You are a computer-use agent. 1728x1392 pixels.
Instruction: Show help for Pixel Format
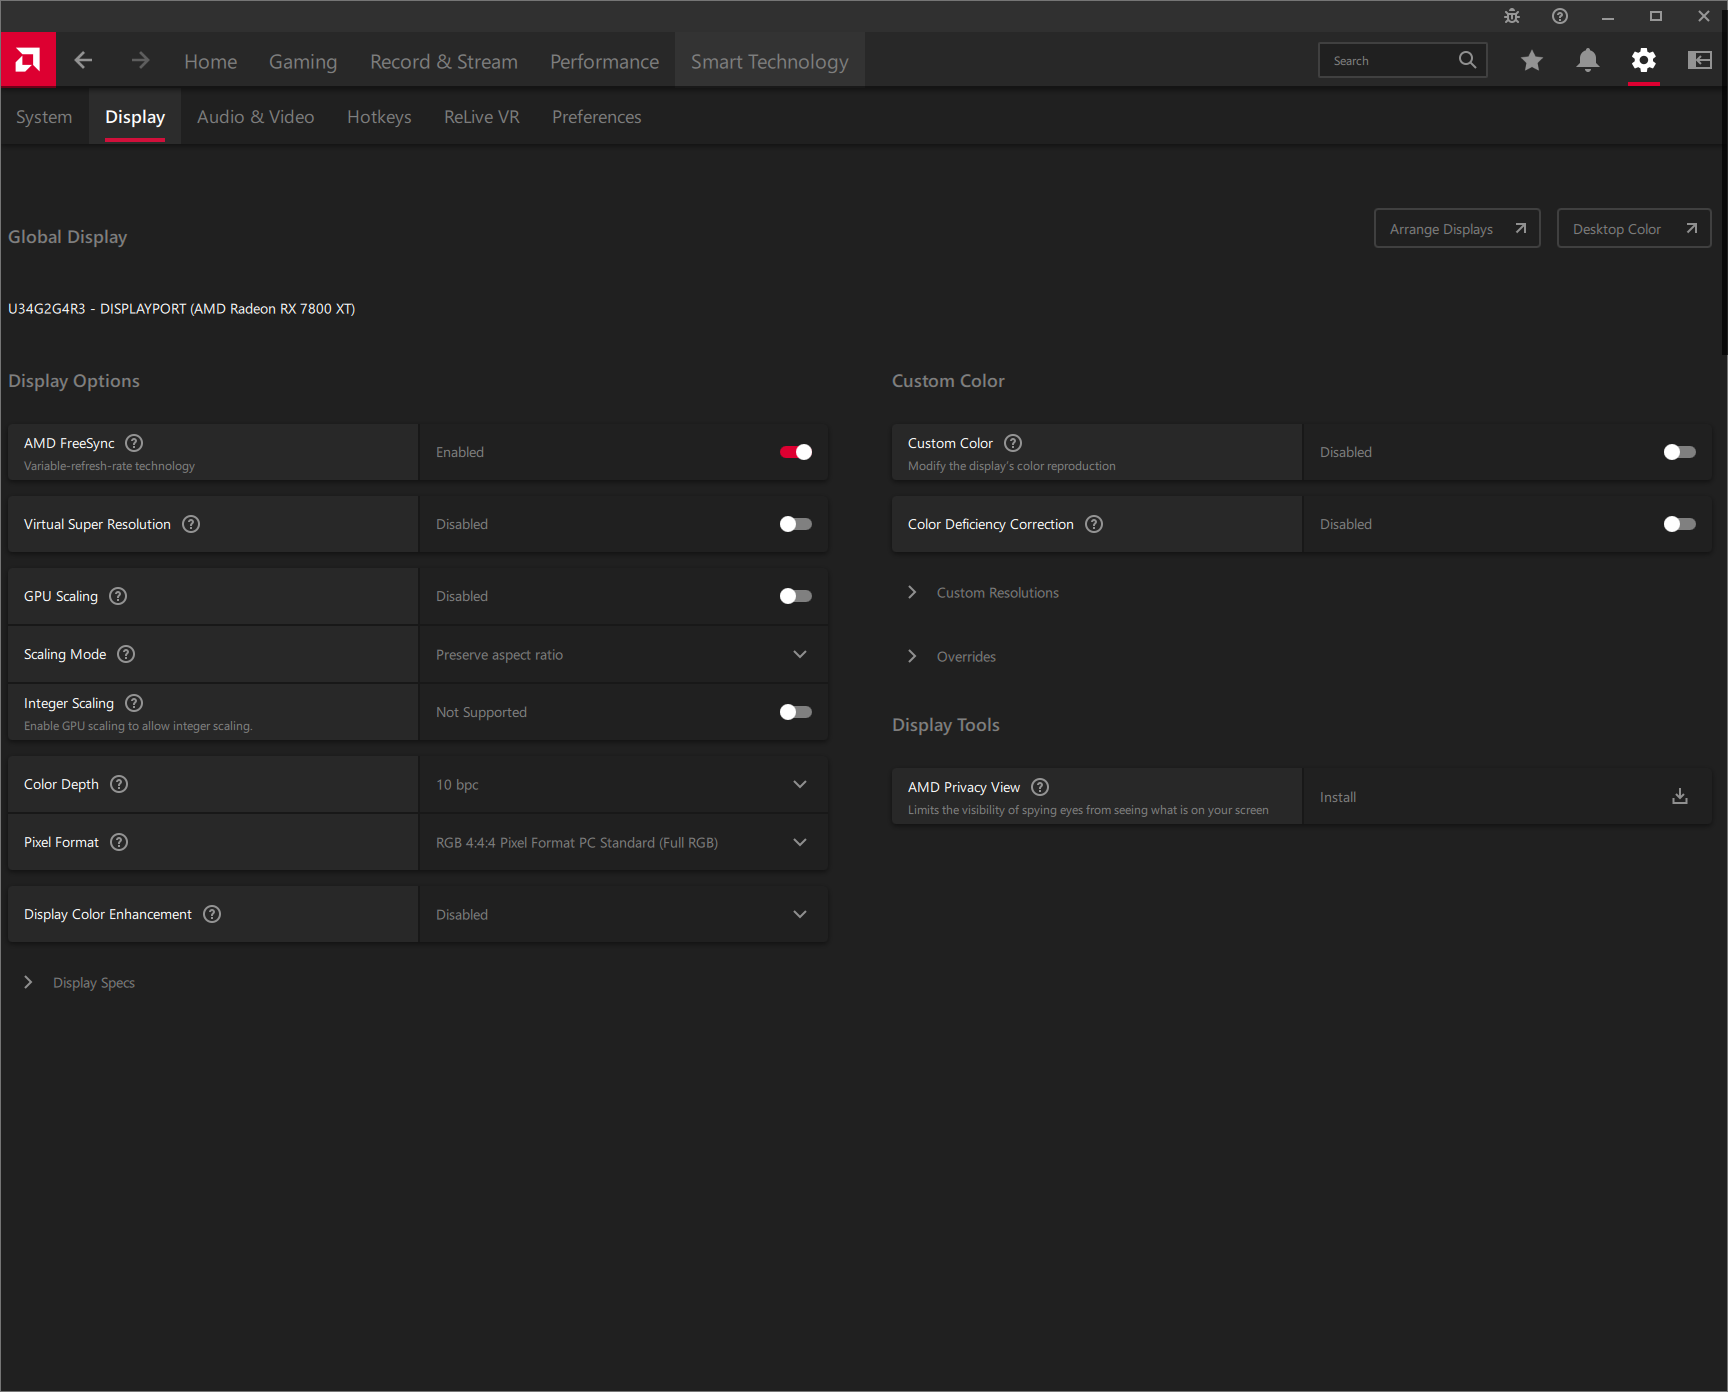click(119, 842)
